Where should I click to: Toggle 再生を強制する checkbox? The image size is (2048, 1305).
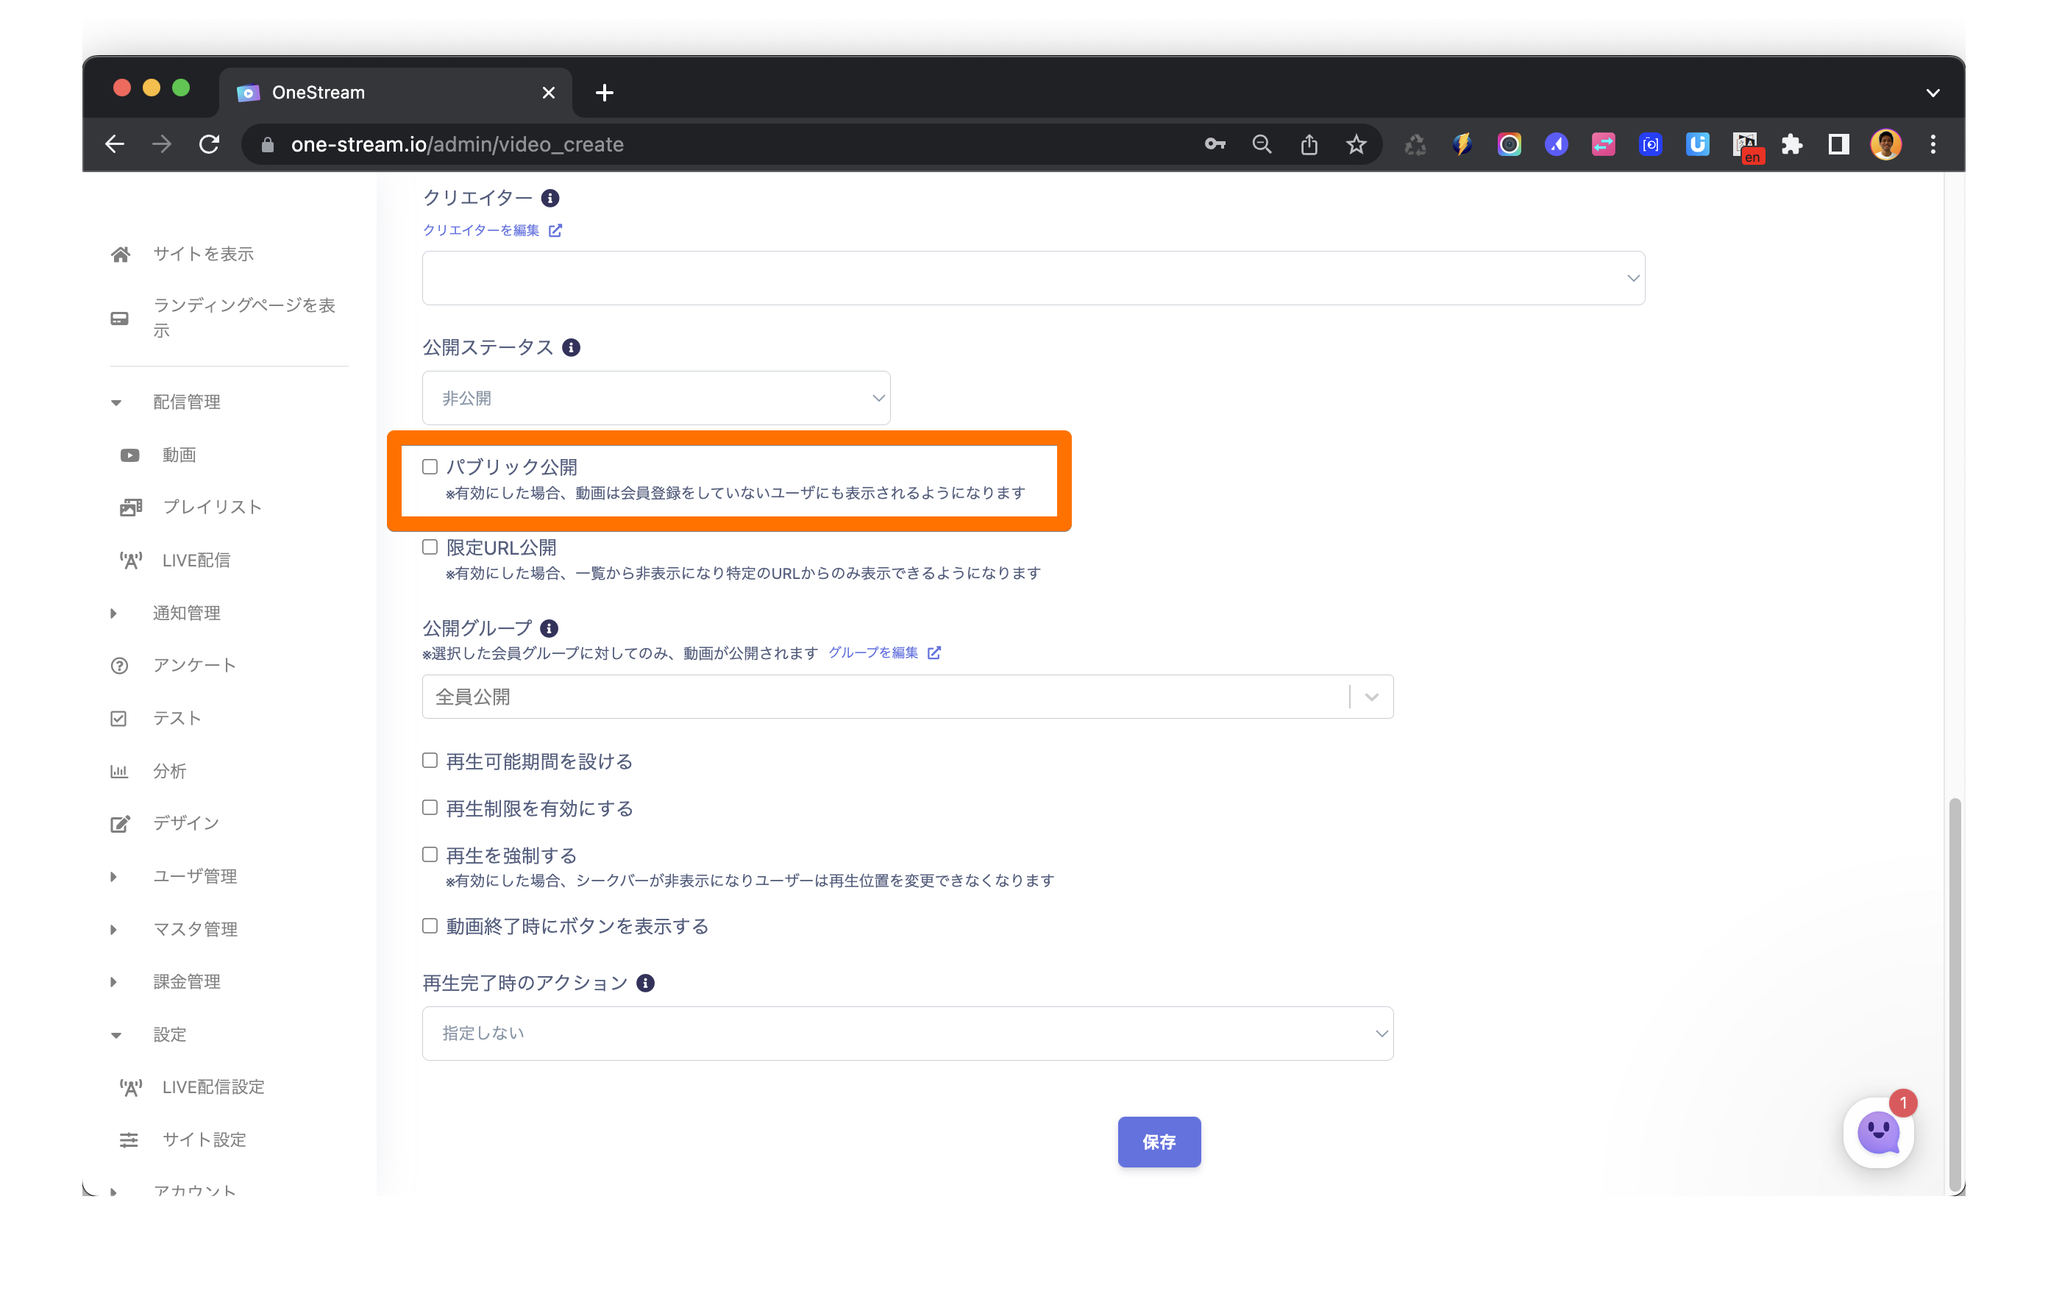coord(430,855)
